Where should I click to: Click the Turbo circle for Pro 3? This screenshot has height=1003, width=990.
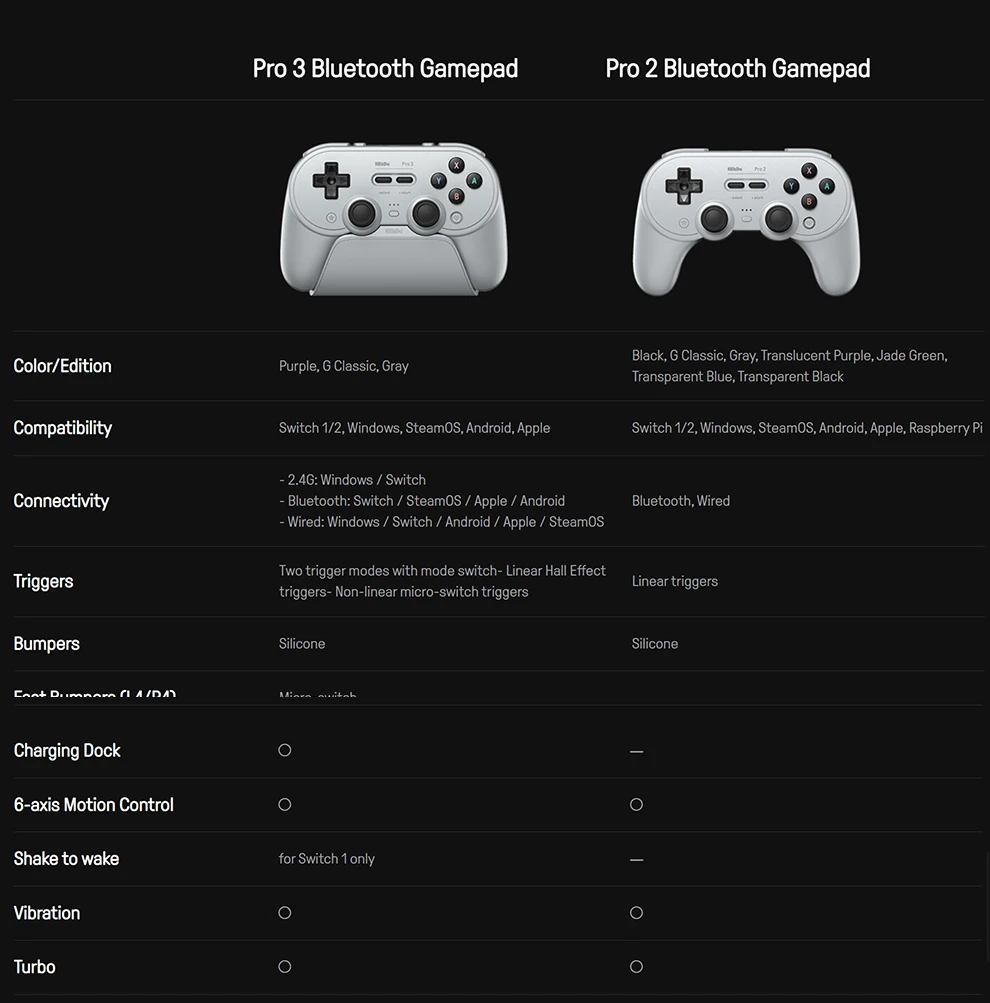pos(285,966)
